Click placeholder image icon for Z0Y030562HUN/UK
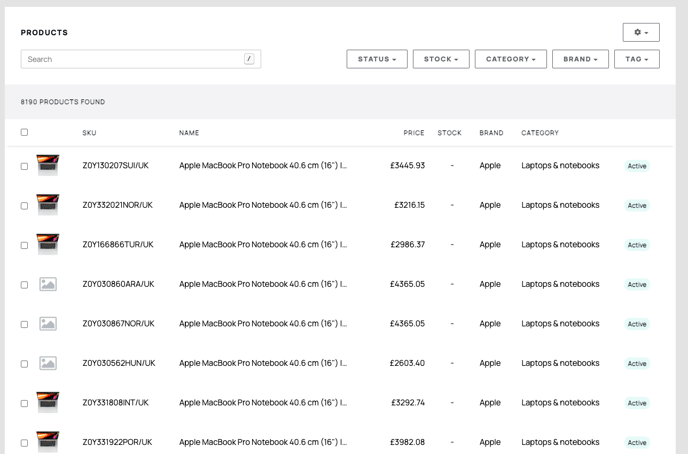 pyautogui.click(x=48, y=363)
